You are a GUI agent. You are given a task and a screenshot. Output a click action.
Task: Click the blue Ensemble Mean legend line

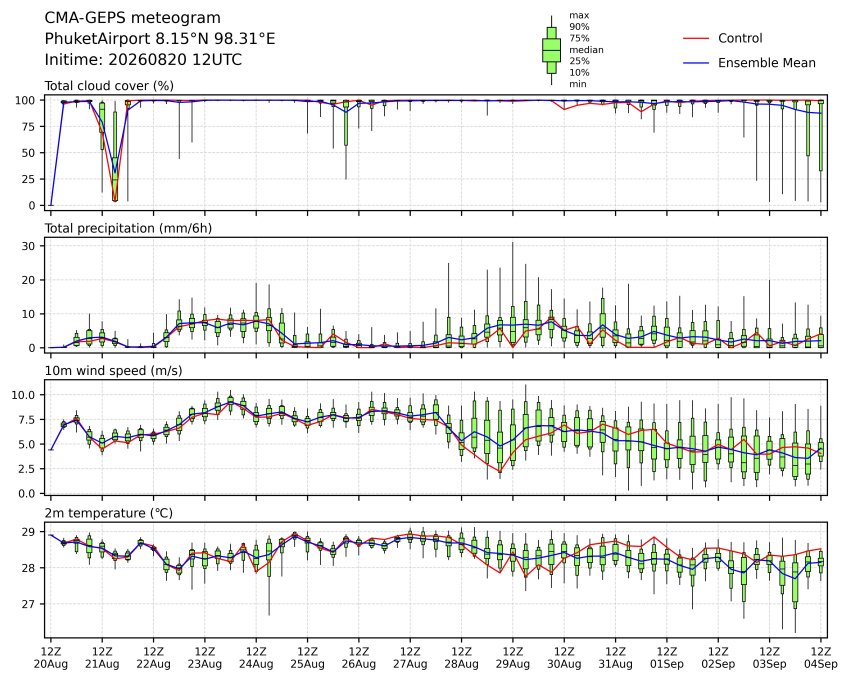pyautogui.click(x=696, y=63)
